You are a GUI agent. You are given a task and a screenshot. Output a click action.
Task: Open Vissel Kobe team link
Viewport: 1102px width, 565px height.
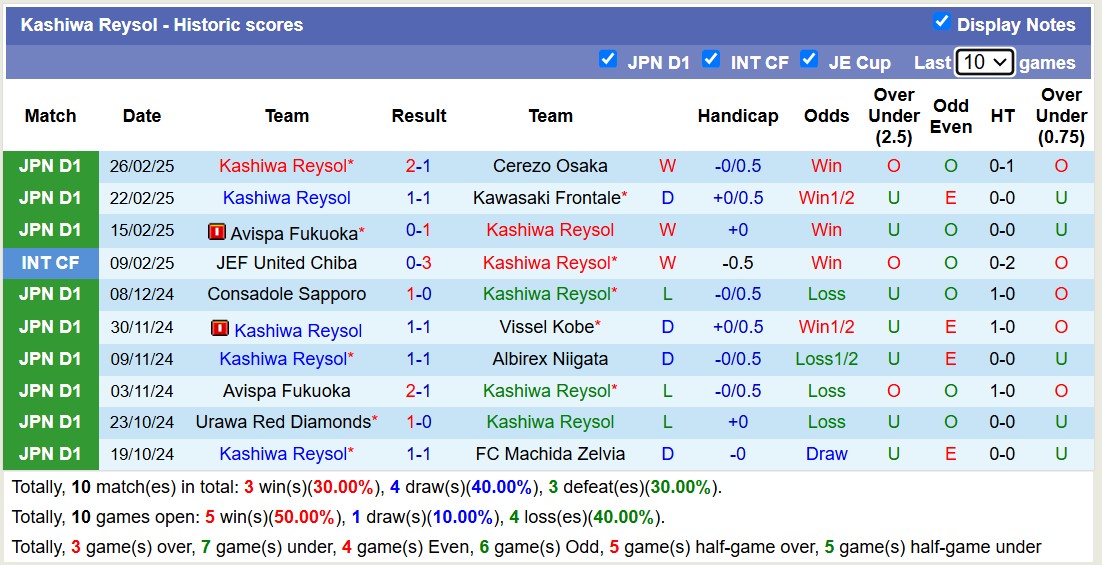click(546, 327)
